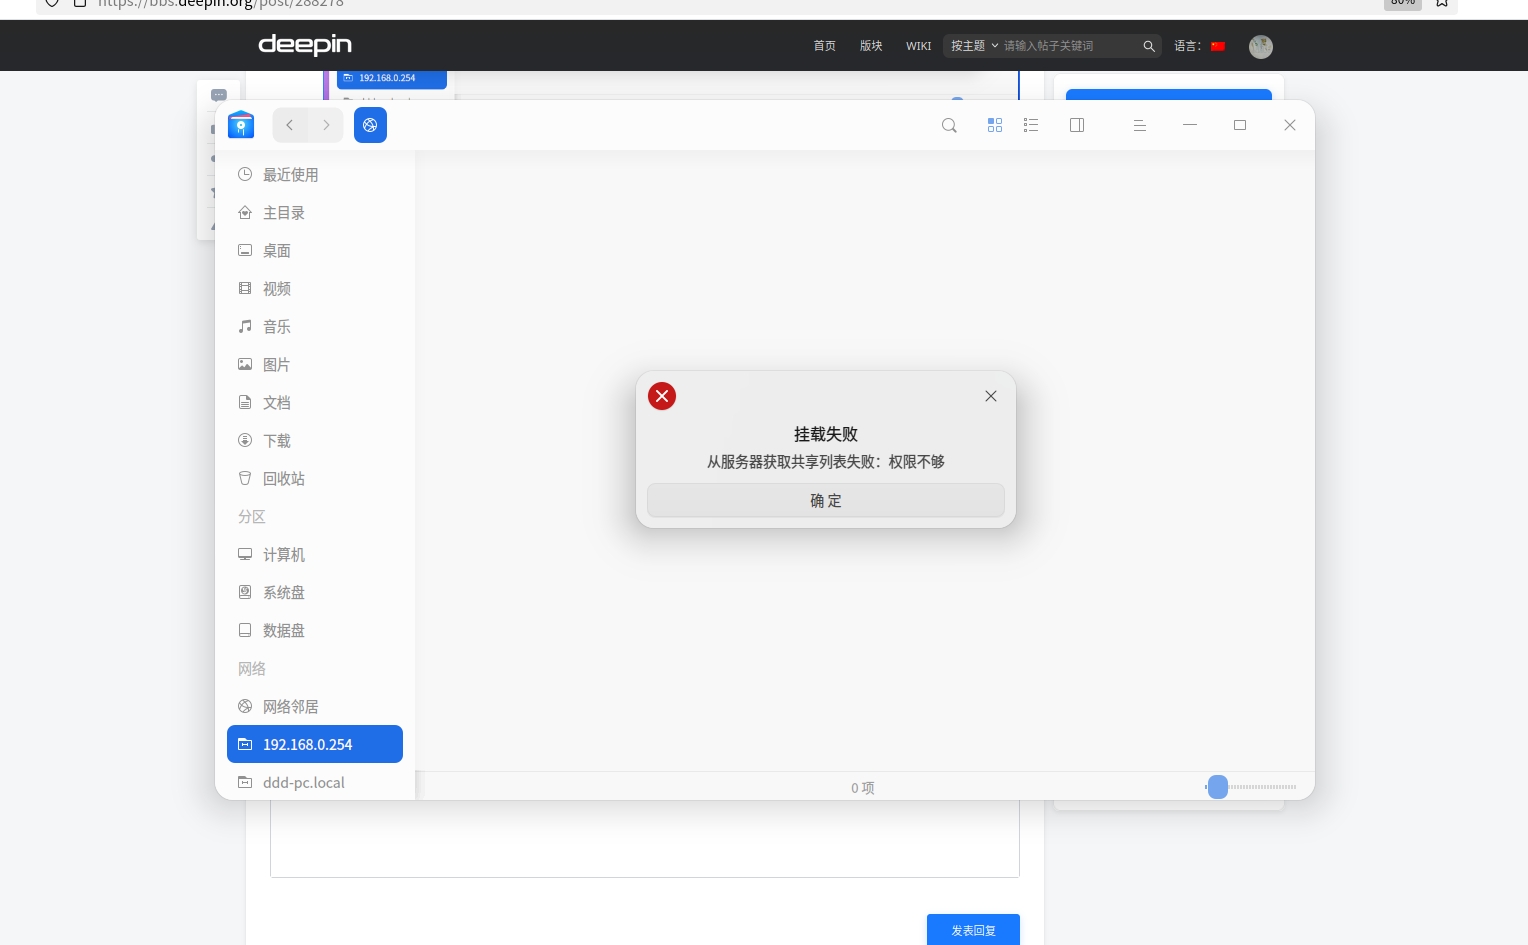
Task: Open 桌面 in the sidebar
Action: pyautogui.click(x=315, y=251)
